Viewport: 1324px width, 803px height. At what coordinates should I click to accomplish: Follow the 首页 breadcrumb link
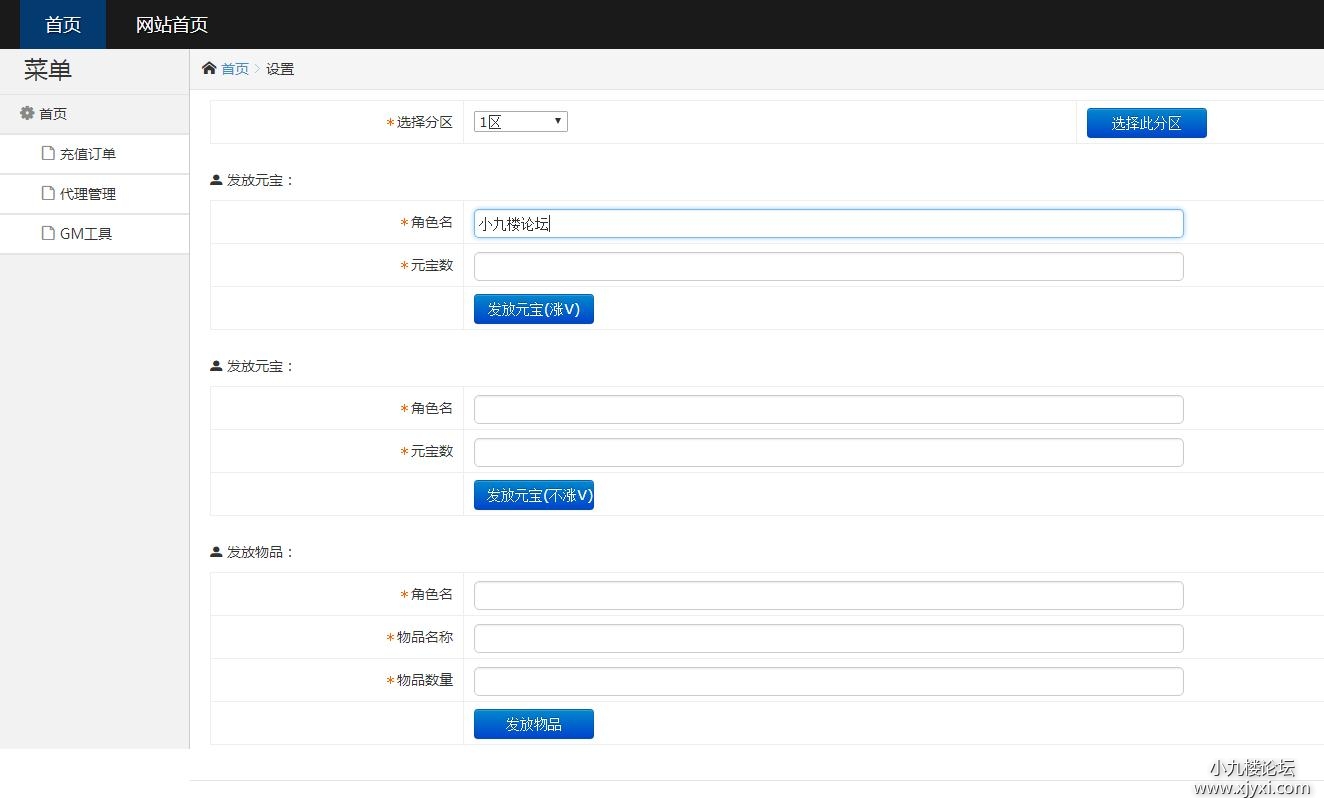235,69
